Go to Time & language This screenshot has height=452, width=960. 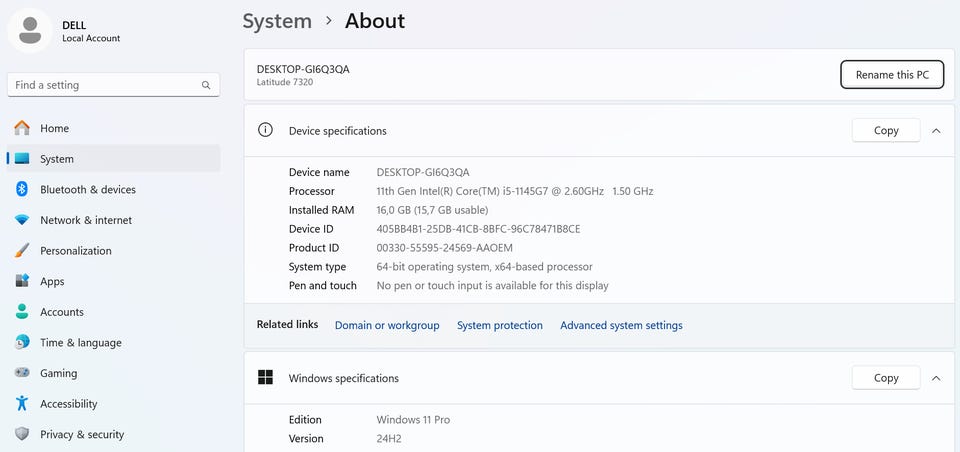(113, 342)
